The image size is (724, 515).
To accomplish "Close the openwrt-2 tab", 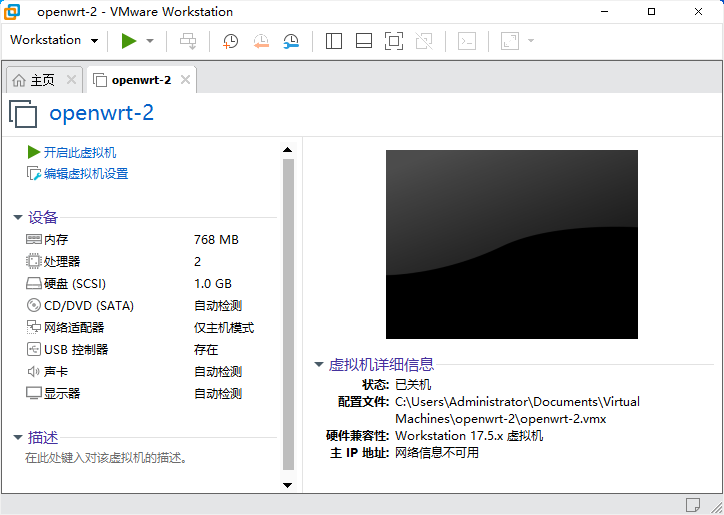I will (185, 80).
